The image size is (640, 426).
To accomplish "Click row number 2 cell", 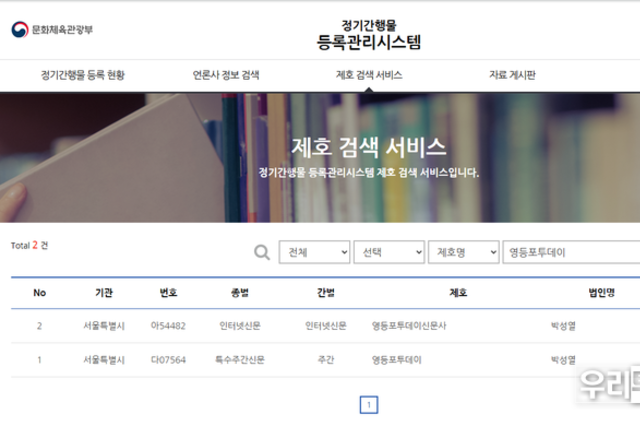I will (40, 326).
